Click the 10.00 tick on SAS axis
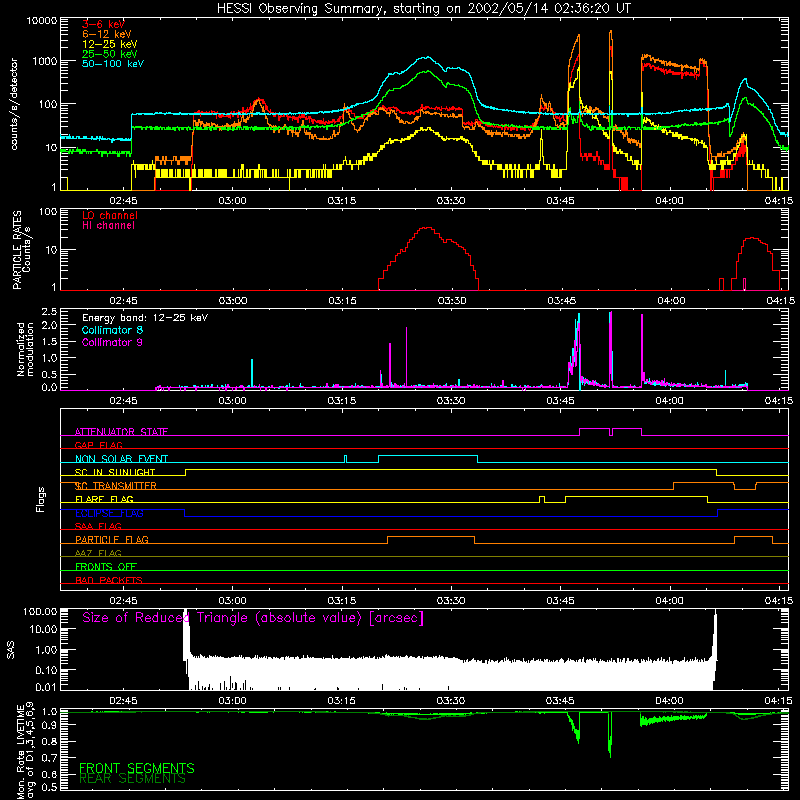The height and width of the screenshot is (800, 800). point(43,629)
